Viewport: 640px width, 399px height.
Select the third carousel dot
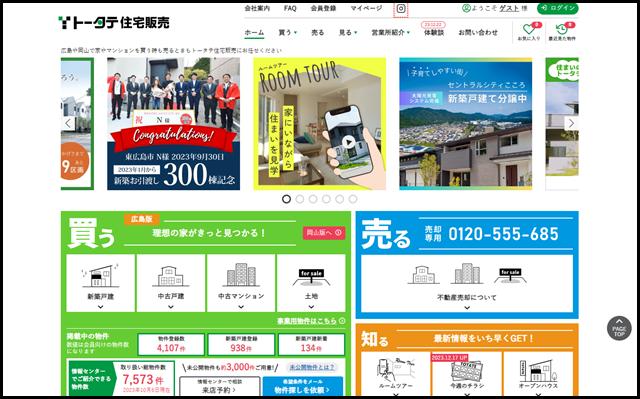click(313, 199)
